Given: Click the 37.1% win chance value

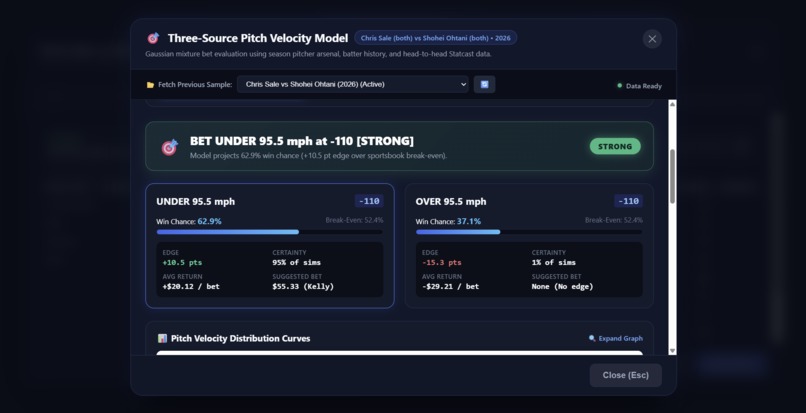Looking at the screenshot, I should click(x=469, y=221).
